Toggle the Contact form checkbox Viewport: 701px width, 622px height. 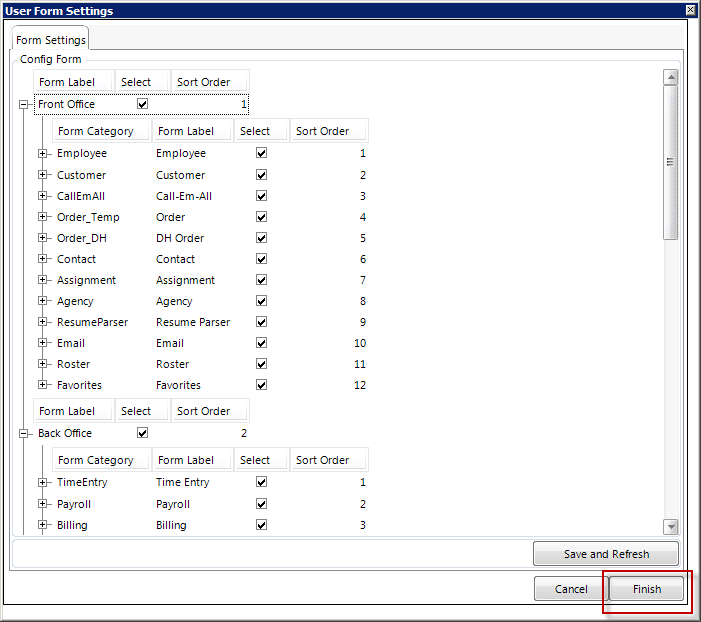pyautogui.click(x=262, y=258)
